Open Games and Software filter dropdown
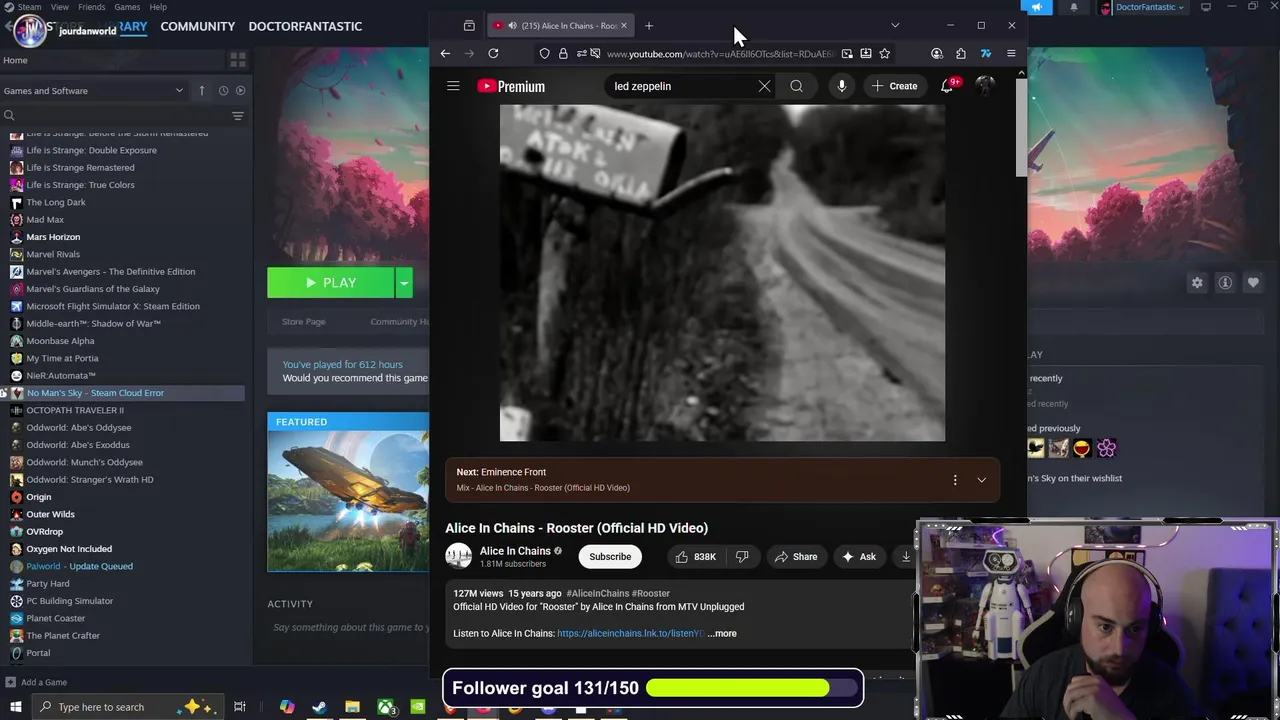Viewport: 1280px width, 720px height. [x=94, y=90]
